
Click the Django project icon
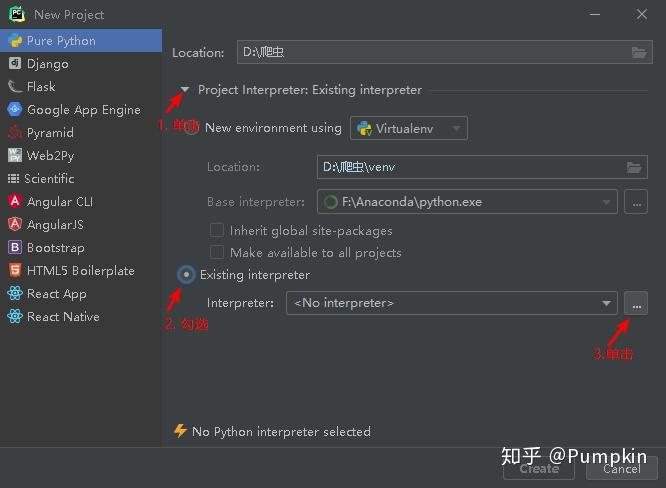click(15, 64)
